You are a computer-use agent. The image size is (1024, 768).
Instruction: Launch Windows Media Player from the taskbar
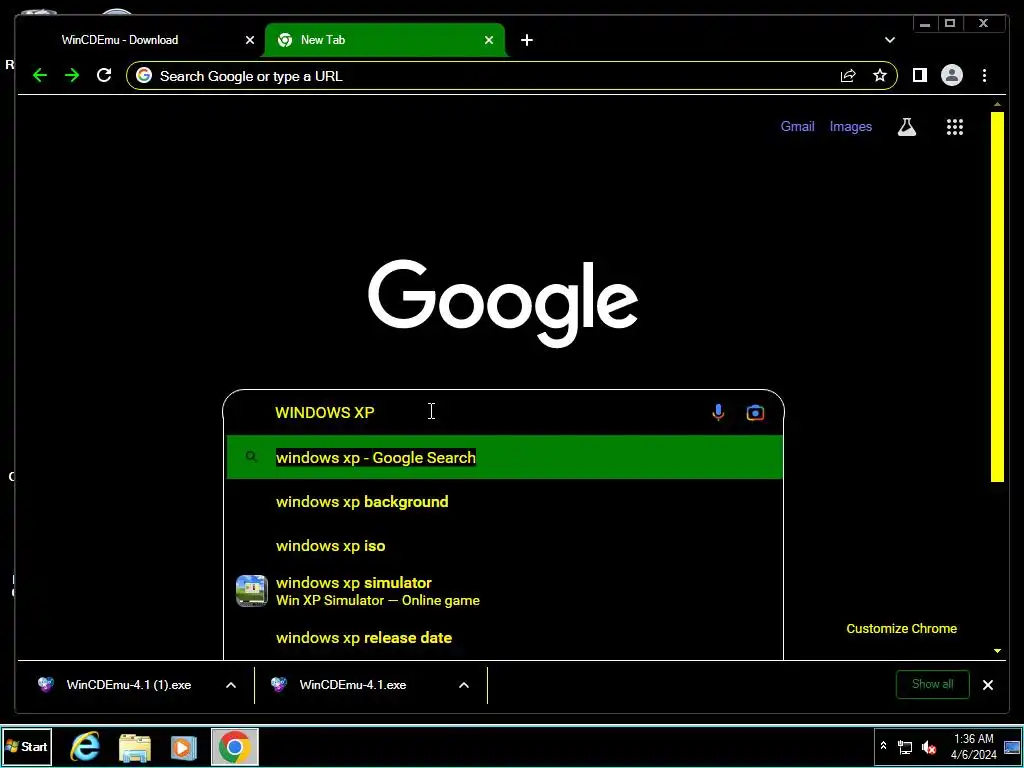[184, 747]
